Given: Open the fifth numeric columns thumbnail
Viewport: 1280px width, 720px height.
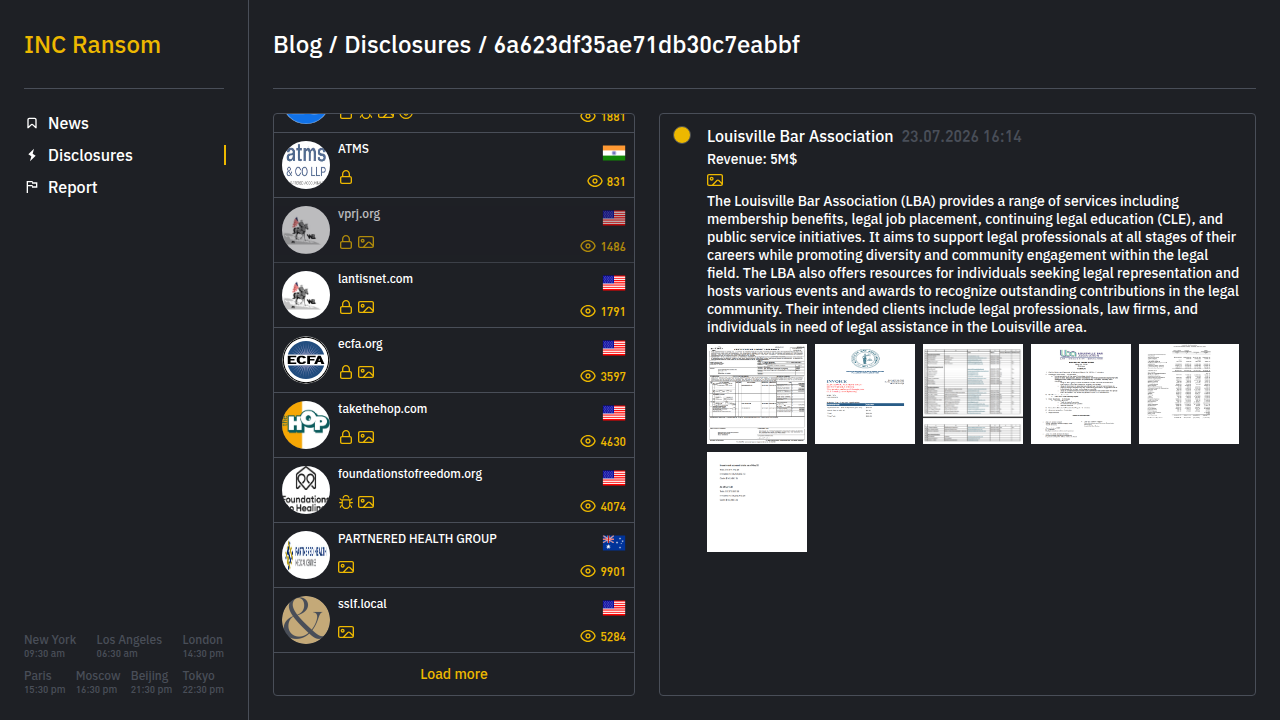Looking at the screenshot, I should [x=1189, y=394].
